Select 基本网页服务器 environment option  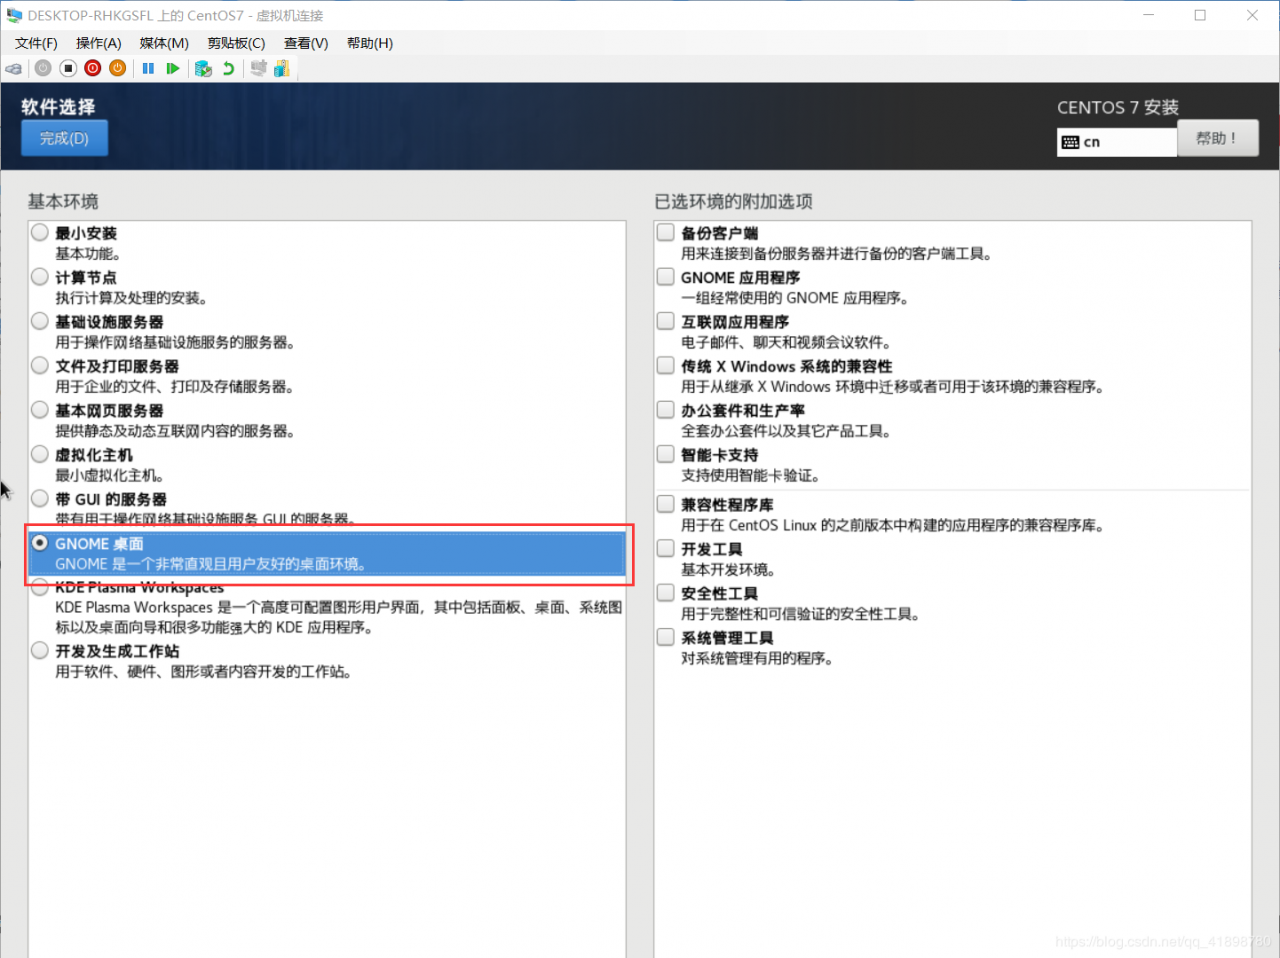40,409
